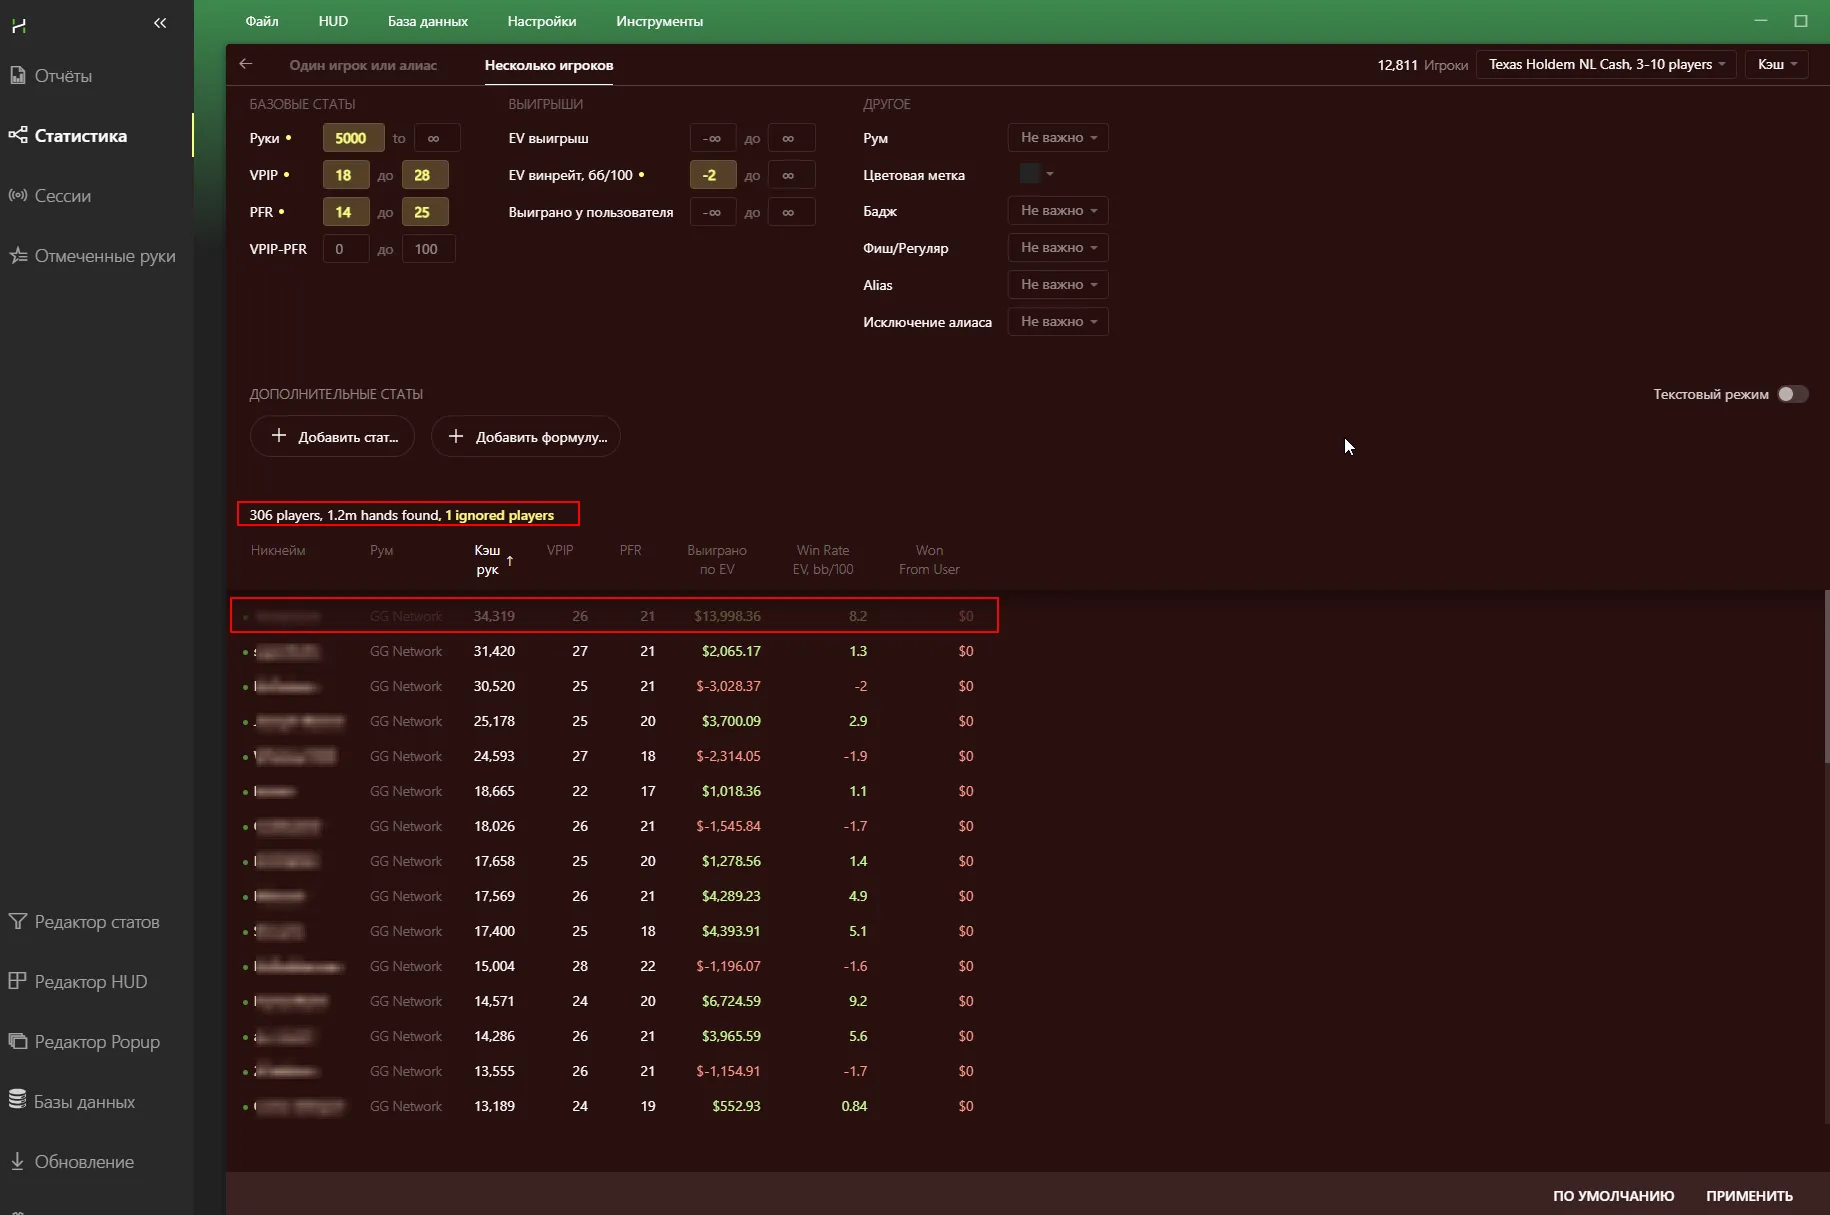Click the PFR maximum field 25
This screenshot has height=1215, width=1830.
424,212
